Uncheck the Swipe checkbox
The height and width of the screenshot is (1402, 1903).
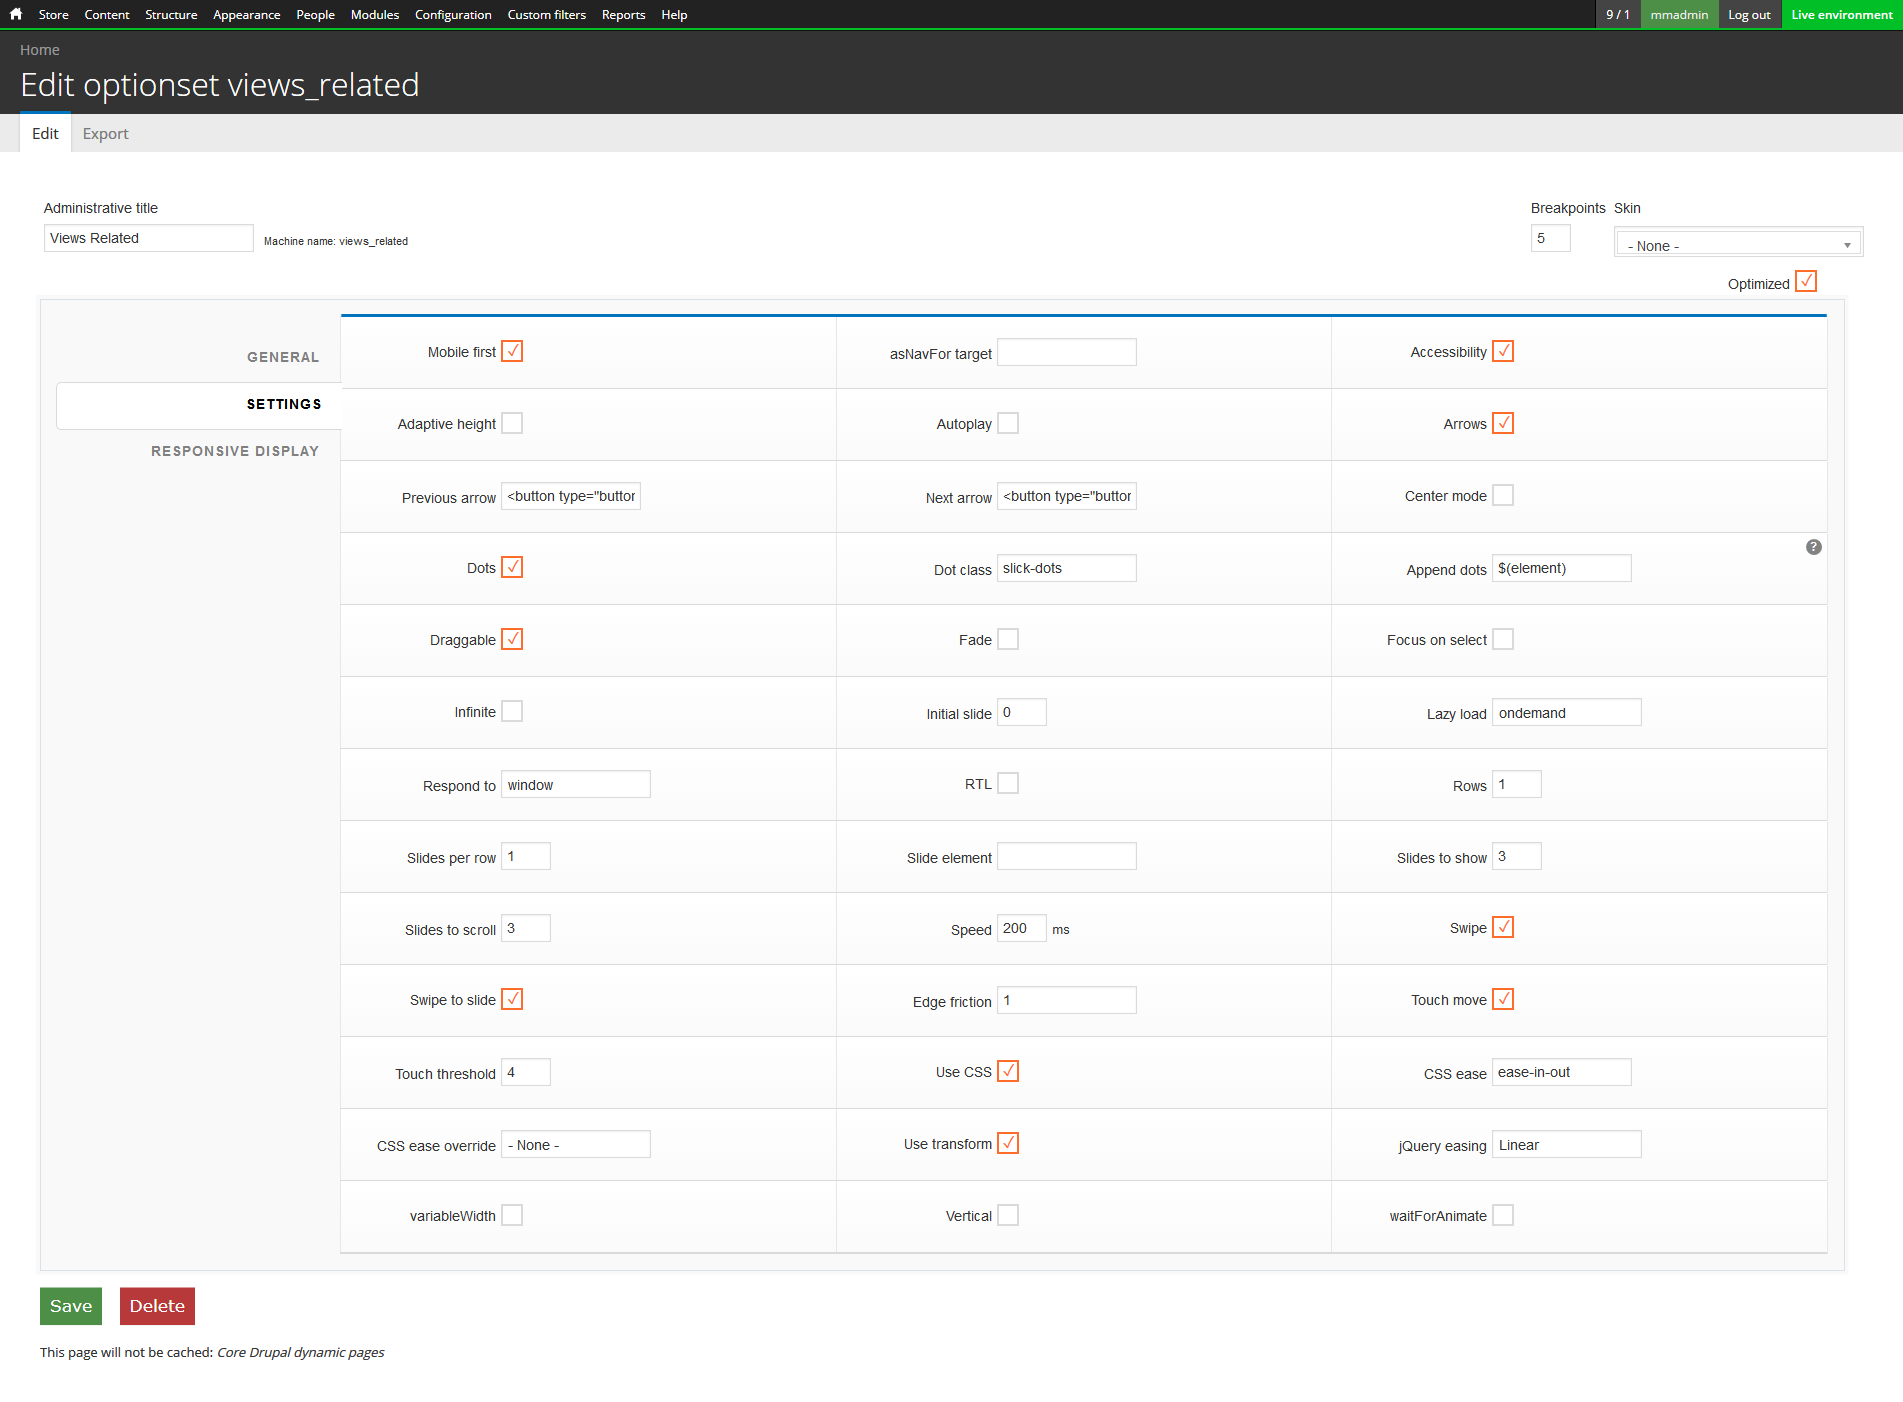(1503, 927)
